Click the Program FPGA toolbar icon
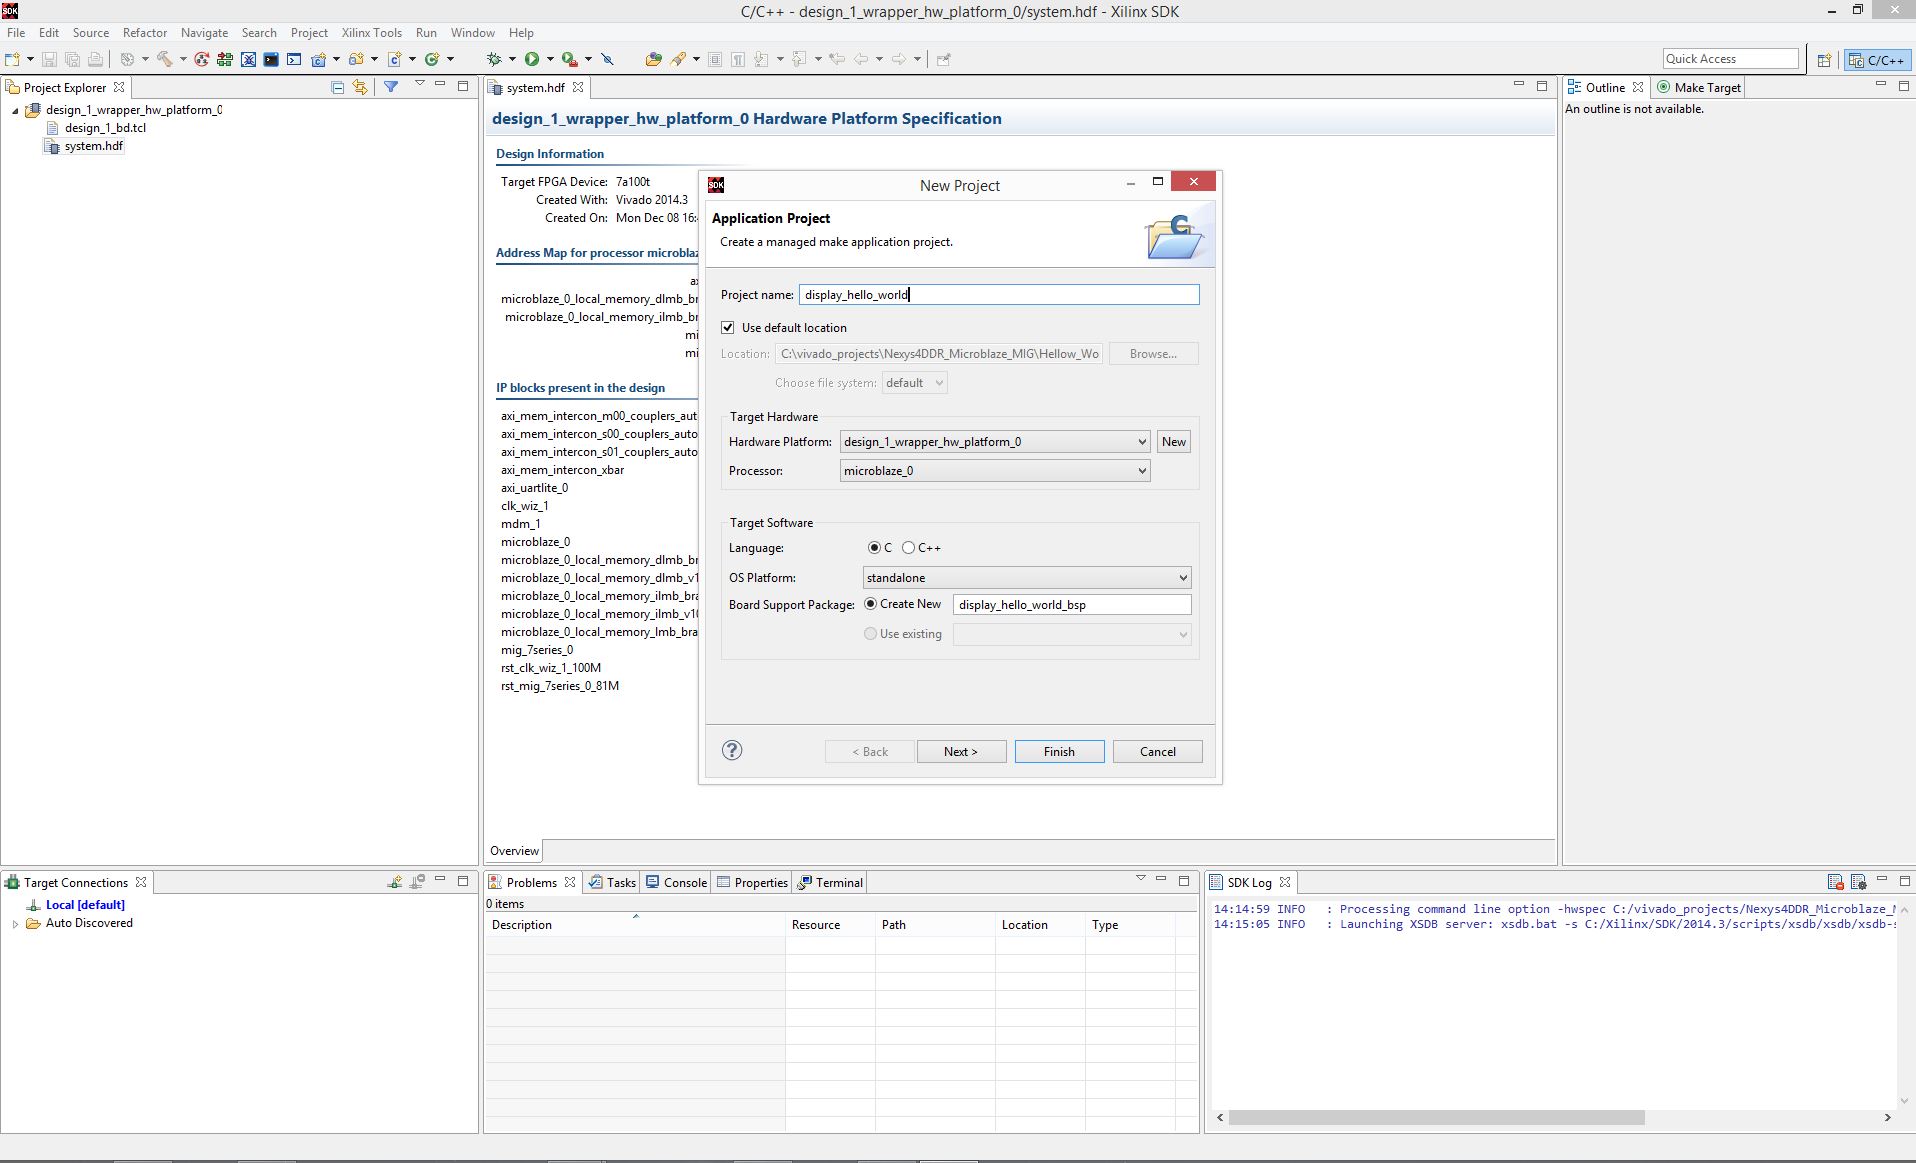This screenshot has width=1916, height=1163. (225, 59)
